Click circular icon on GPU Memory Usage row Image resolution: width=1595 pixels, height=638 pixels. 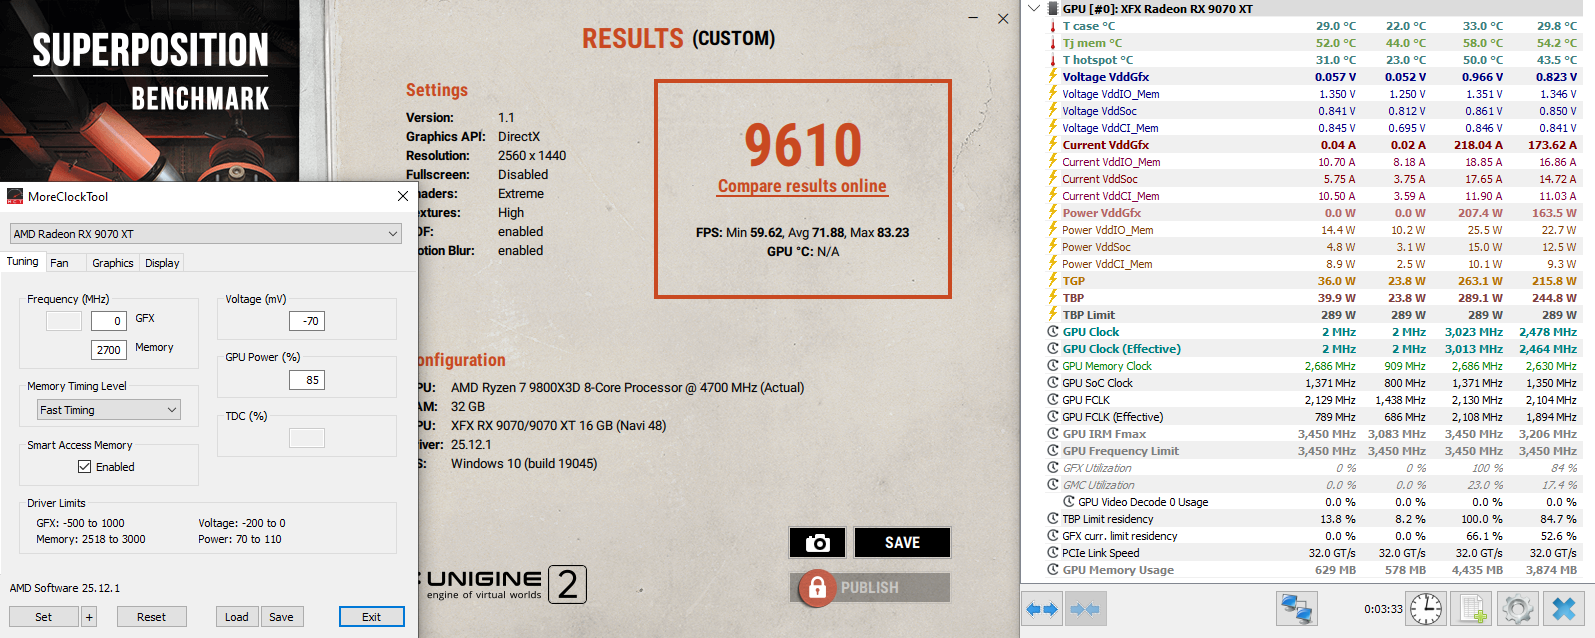[x=1053, y=570]
